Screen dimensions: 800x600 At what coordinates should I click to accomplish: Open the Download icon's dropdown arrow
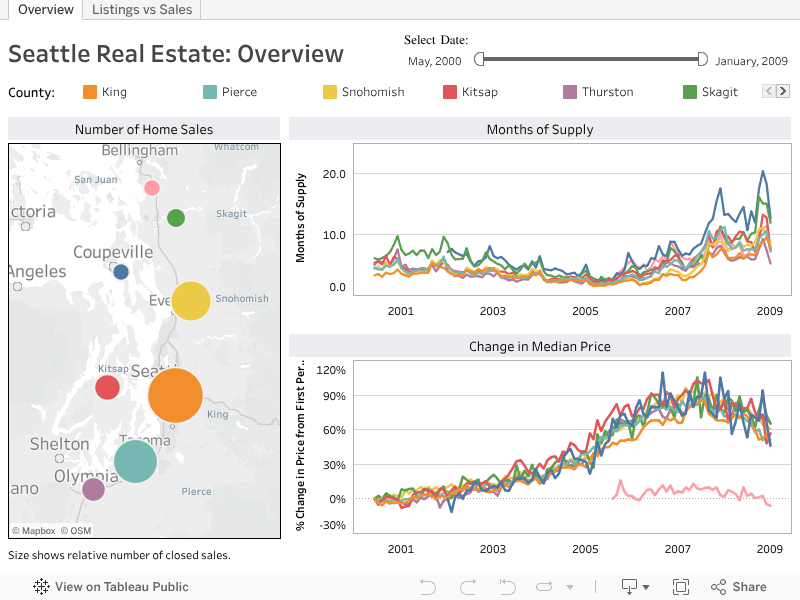pos(645,587)
